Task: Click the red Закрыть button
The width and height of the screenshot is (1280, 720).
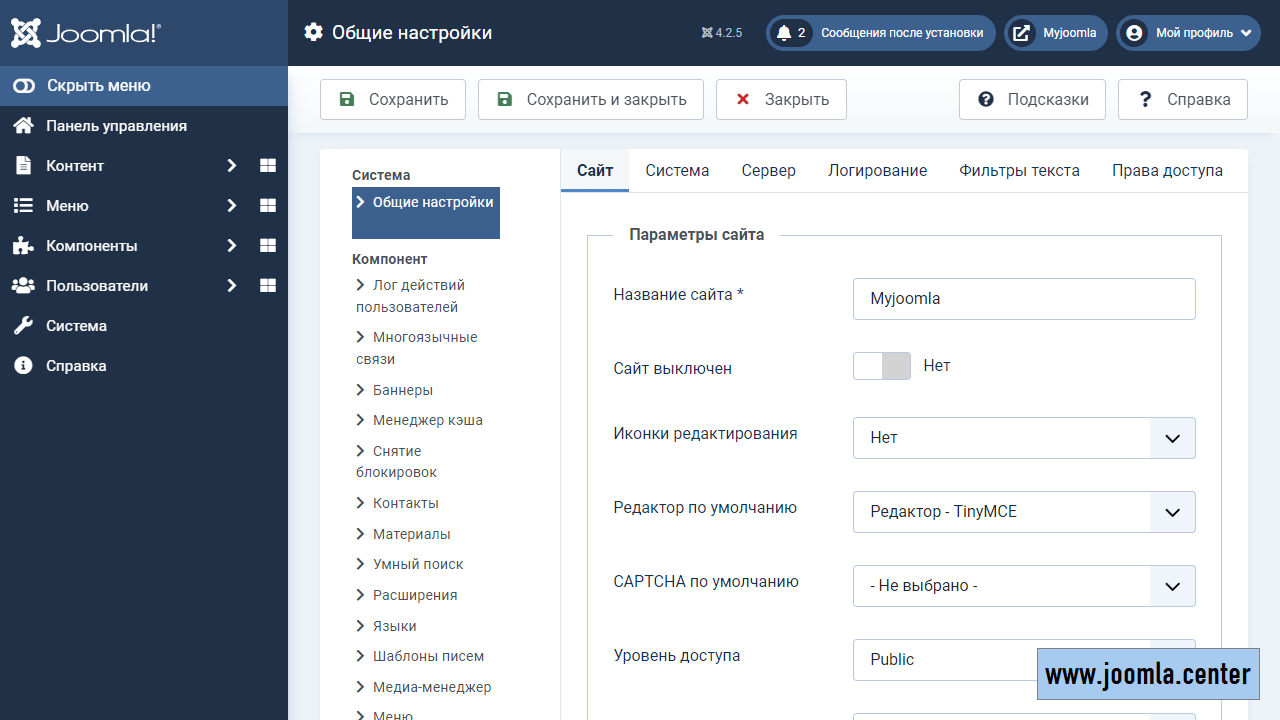Action: point(781,100)
